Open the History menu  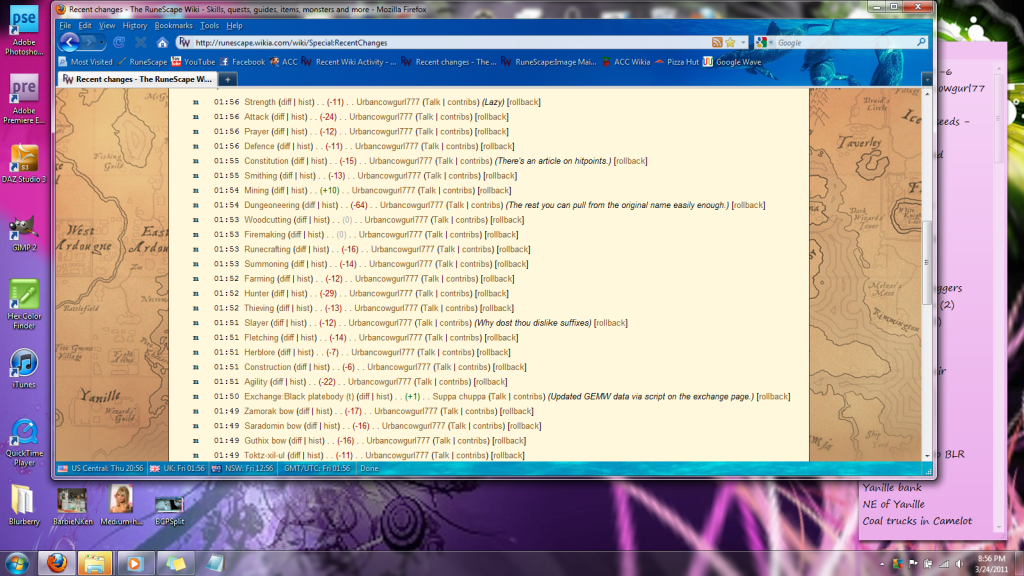[135, 25]
